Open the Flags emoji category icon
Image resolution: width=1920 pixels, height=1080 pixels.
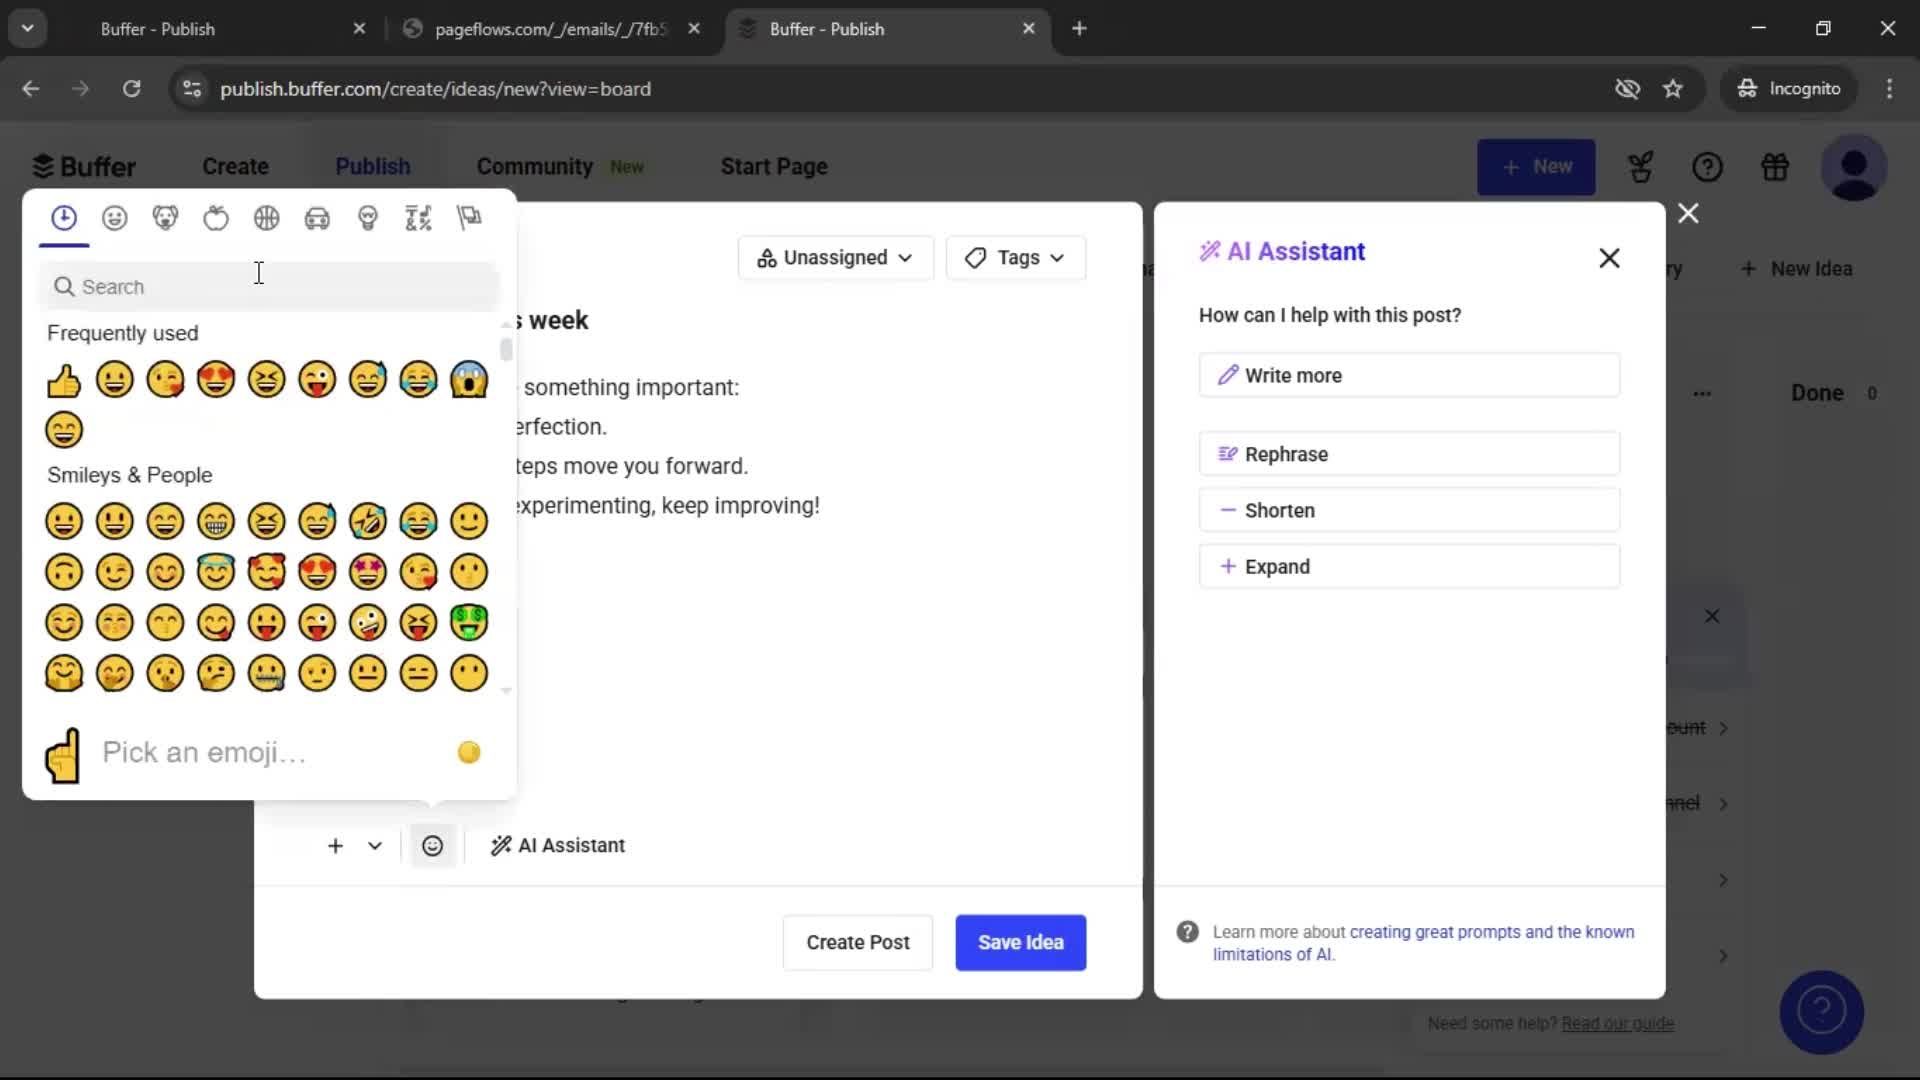pyautogui.click(x=469, y=218)
